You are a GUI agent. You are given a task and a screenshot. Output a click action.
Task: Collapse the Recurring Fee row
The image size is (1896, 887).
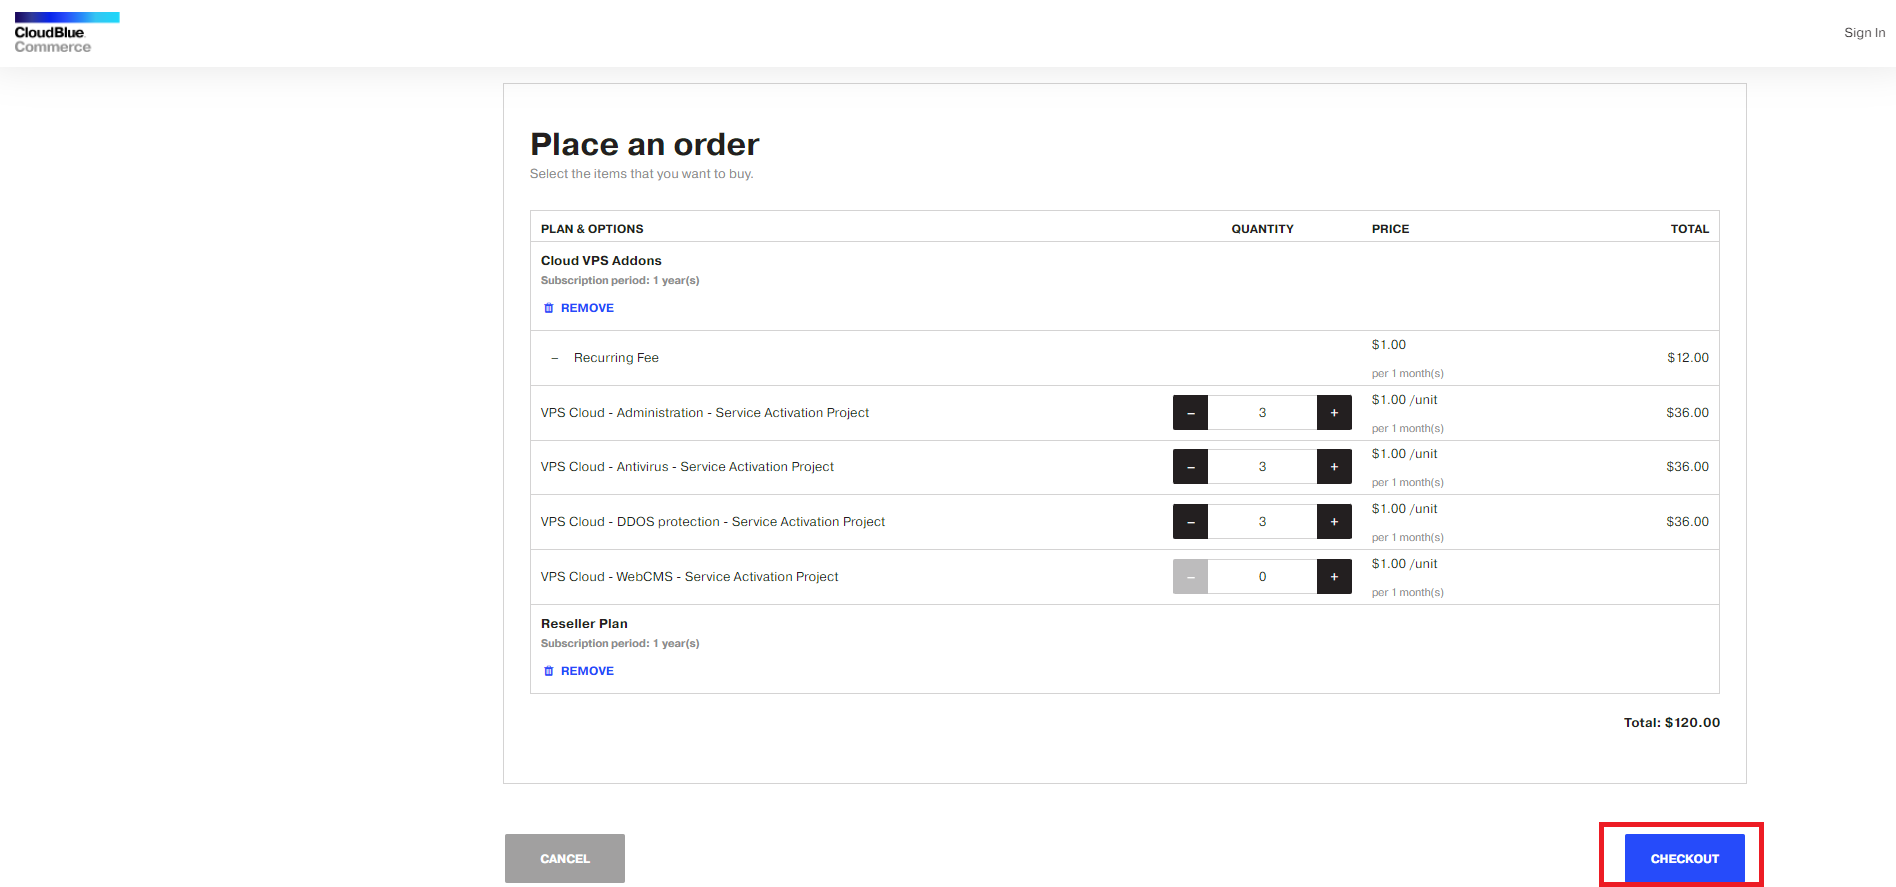(x=555, y=358)
